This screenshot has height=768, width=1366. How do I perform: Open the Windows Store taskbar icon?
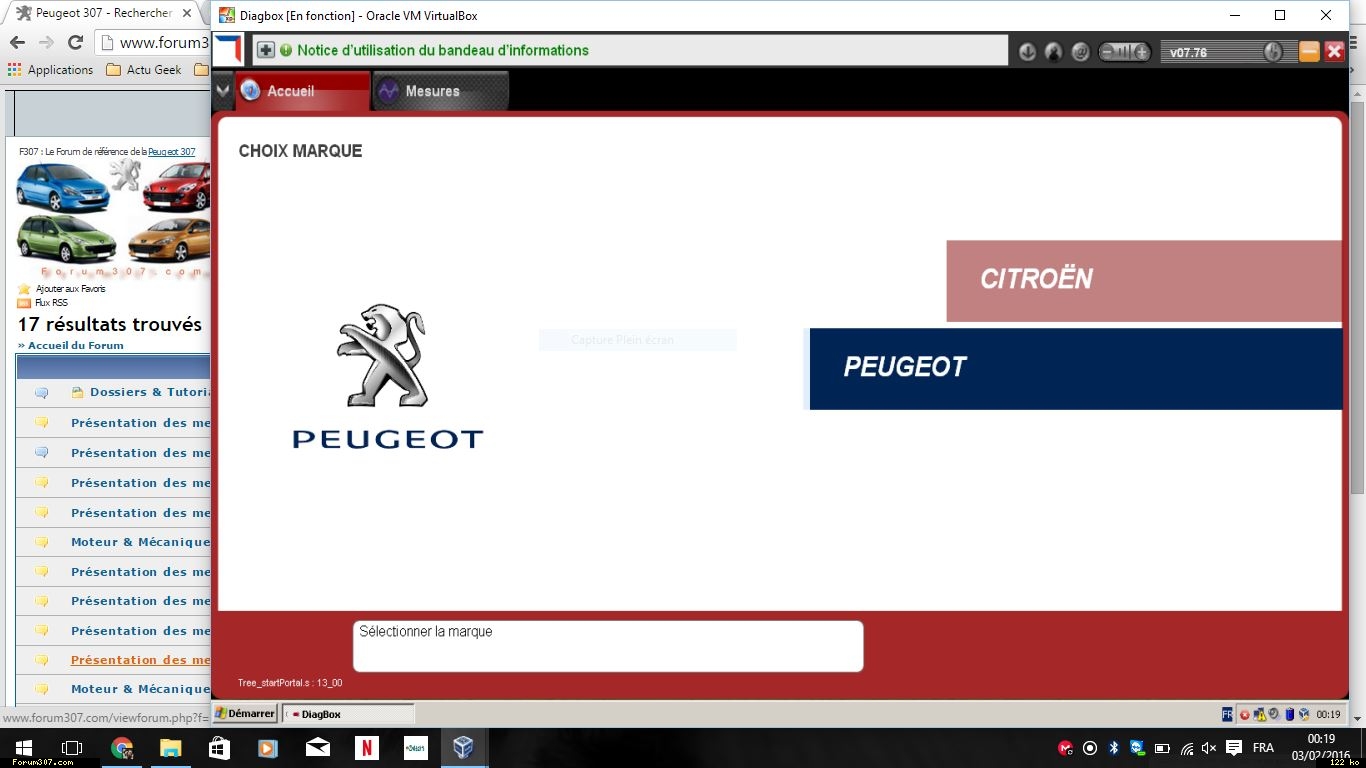click(x=220, y=748)
